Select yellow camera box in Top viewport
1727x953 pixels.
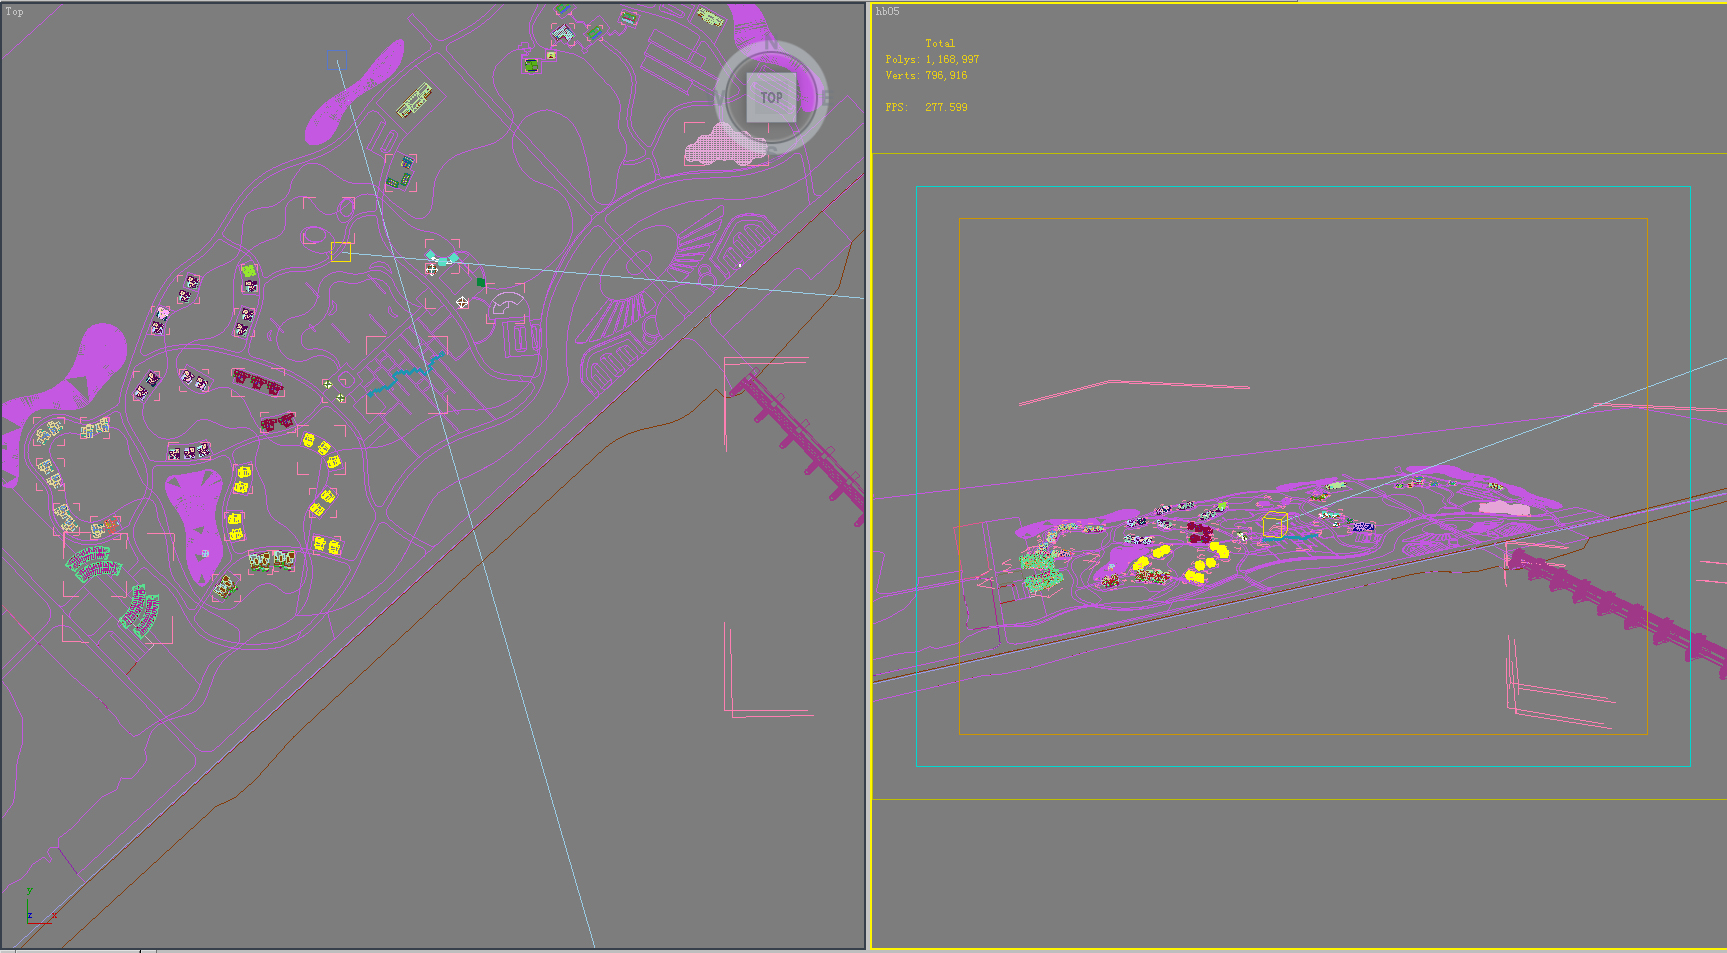(341, 252)
